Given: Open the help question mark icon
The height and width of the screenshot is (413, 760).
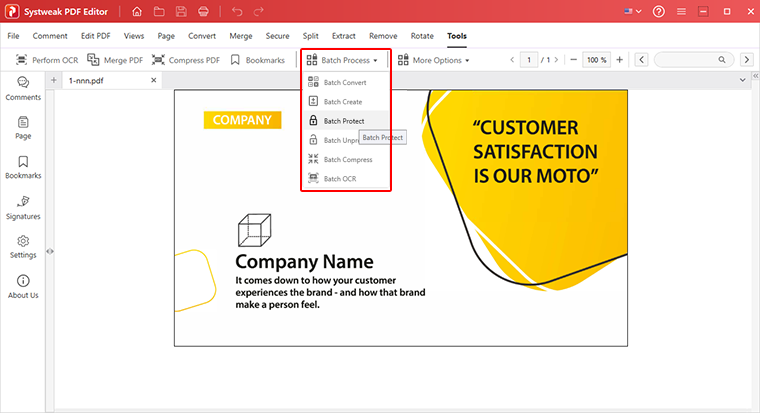Looking at the screenshot, I should point(658,11).
